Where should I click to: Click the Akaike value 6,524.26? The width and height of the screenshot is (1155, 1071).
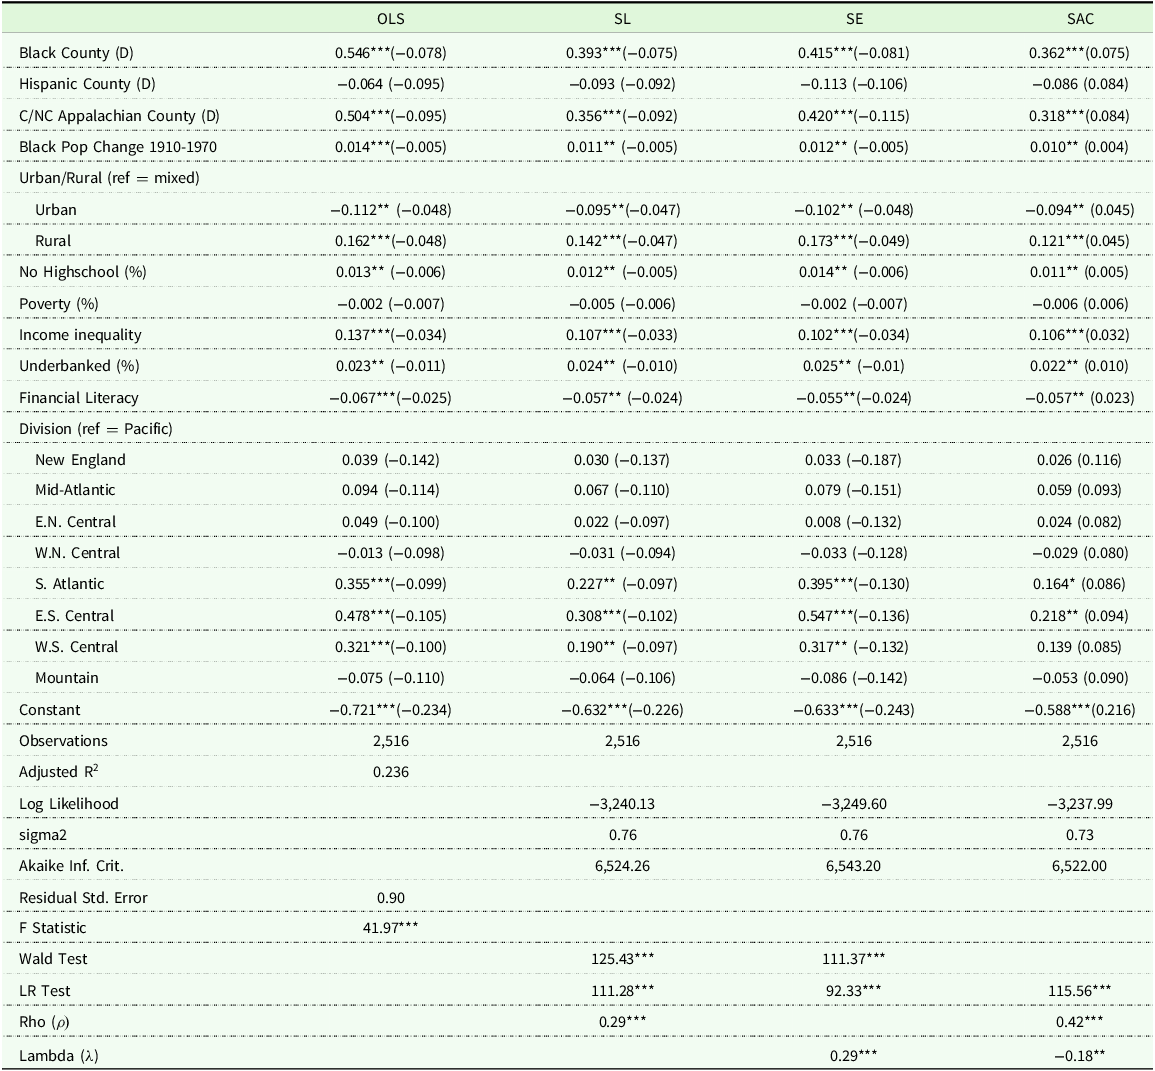(x=622, y=866)
